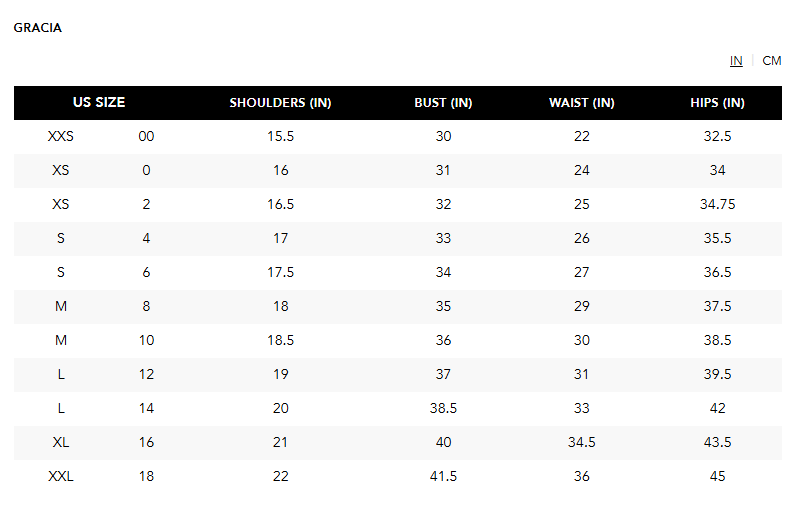Click bust value 41.5

[x=443, y=476]
